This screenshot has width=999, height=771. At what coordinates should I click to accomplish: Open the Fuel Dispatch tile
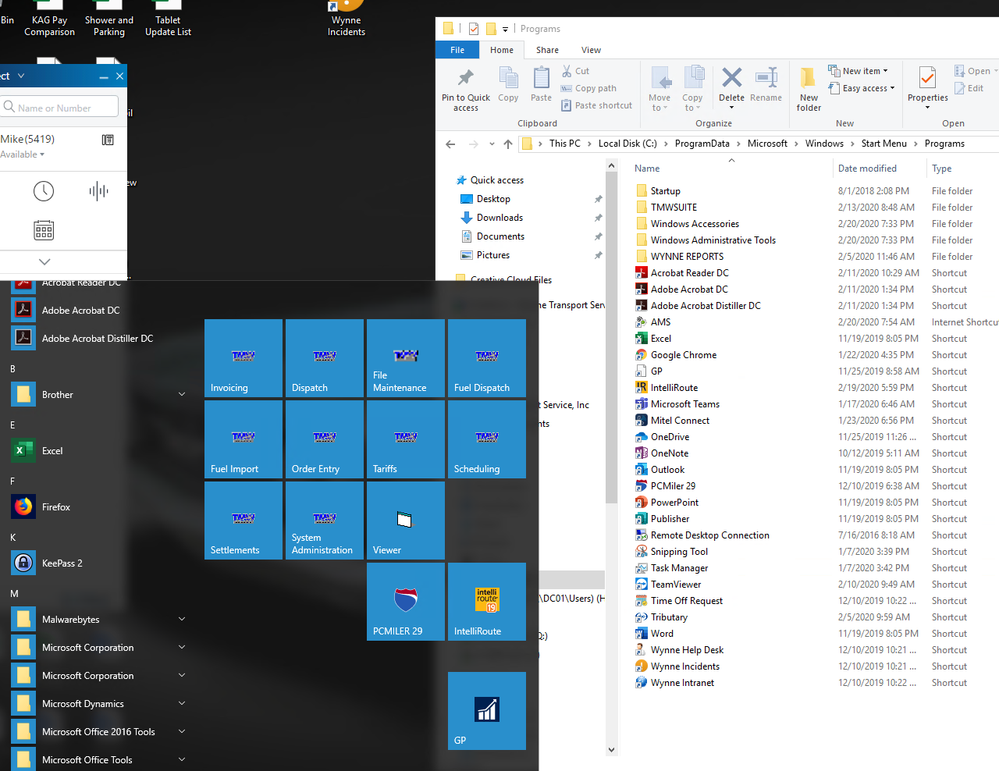[487, 358]
